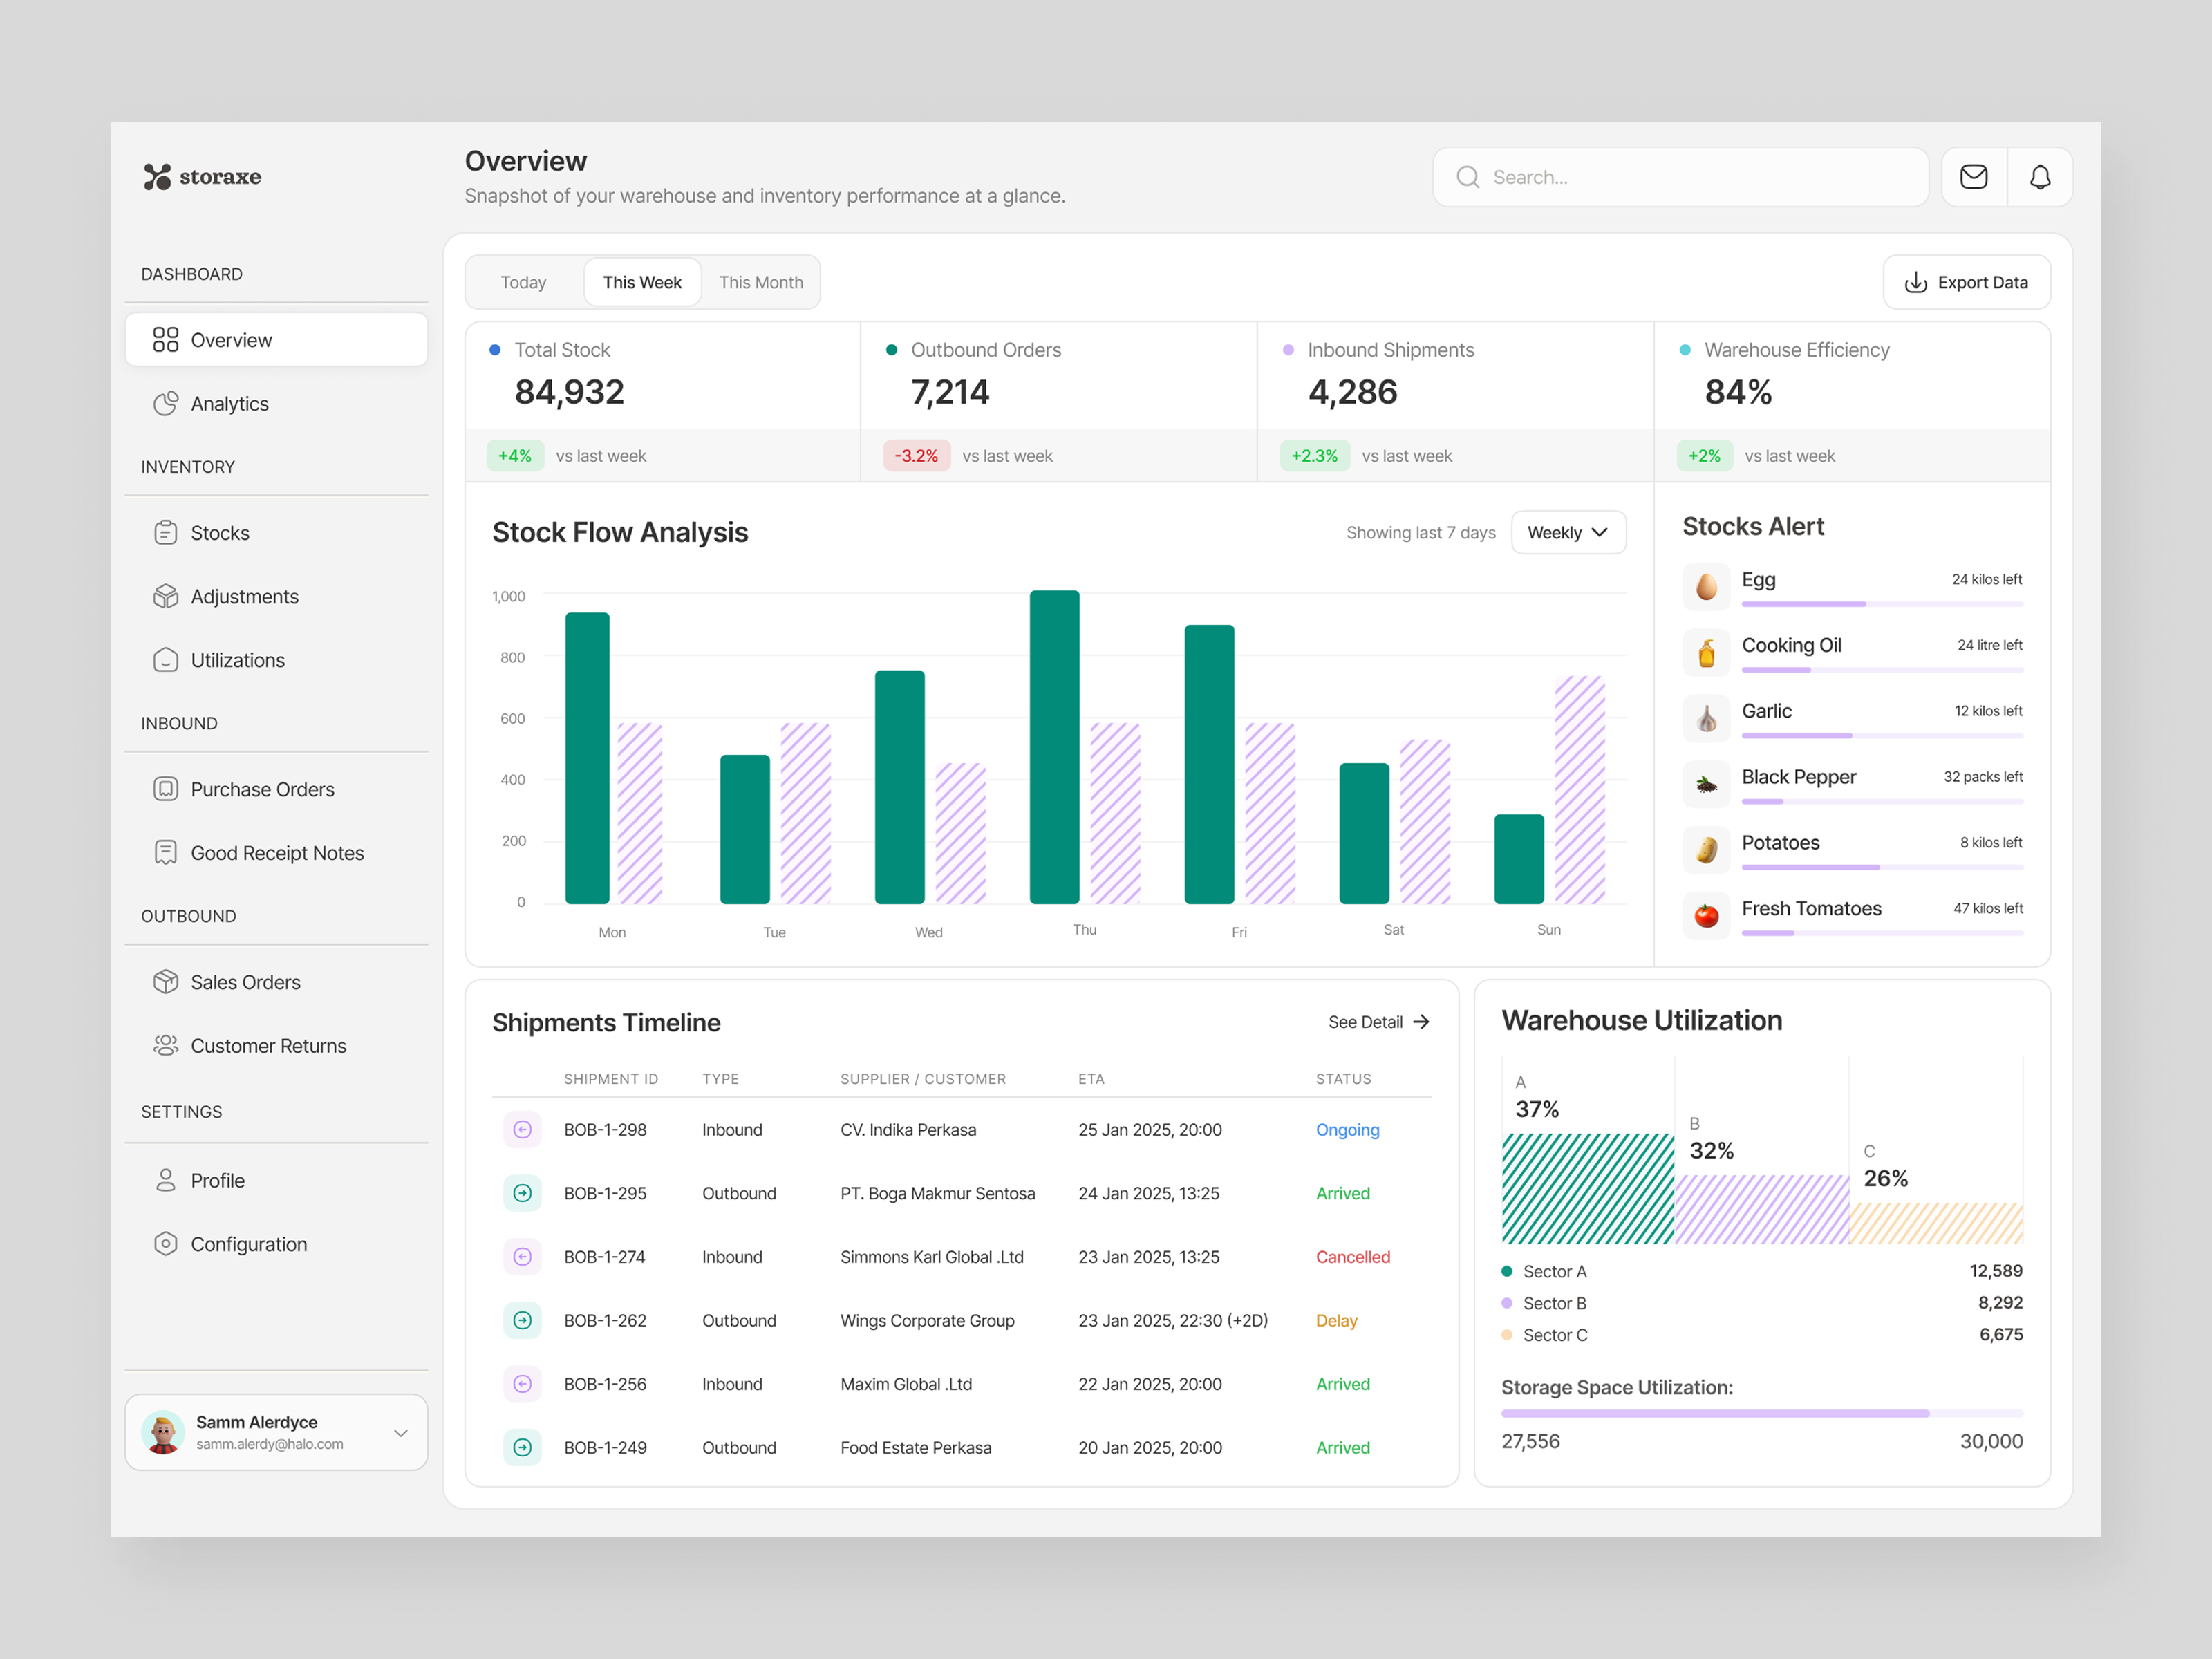Open the Export Data download control

coord(1966,282)
